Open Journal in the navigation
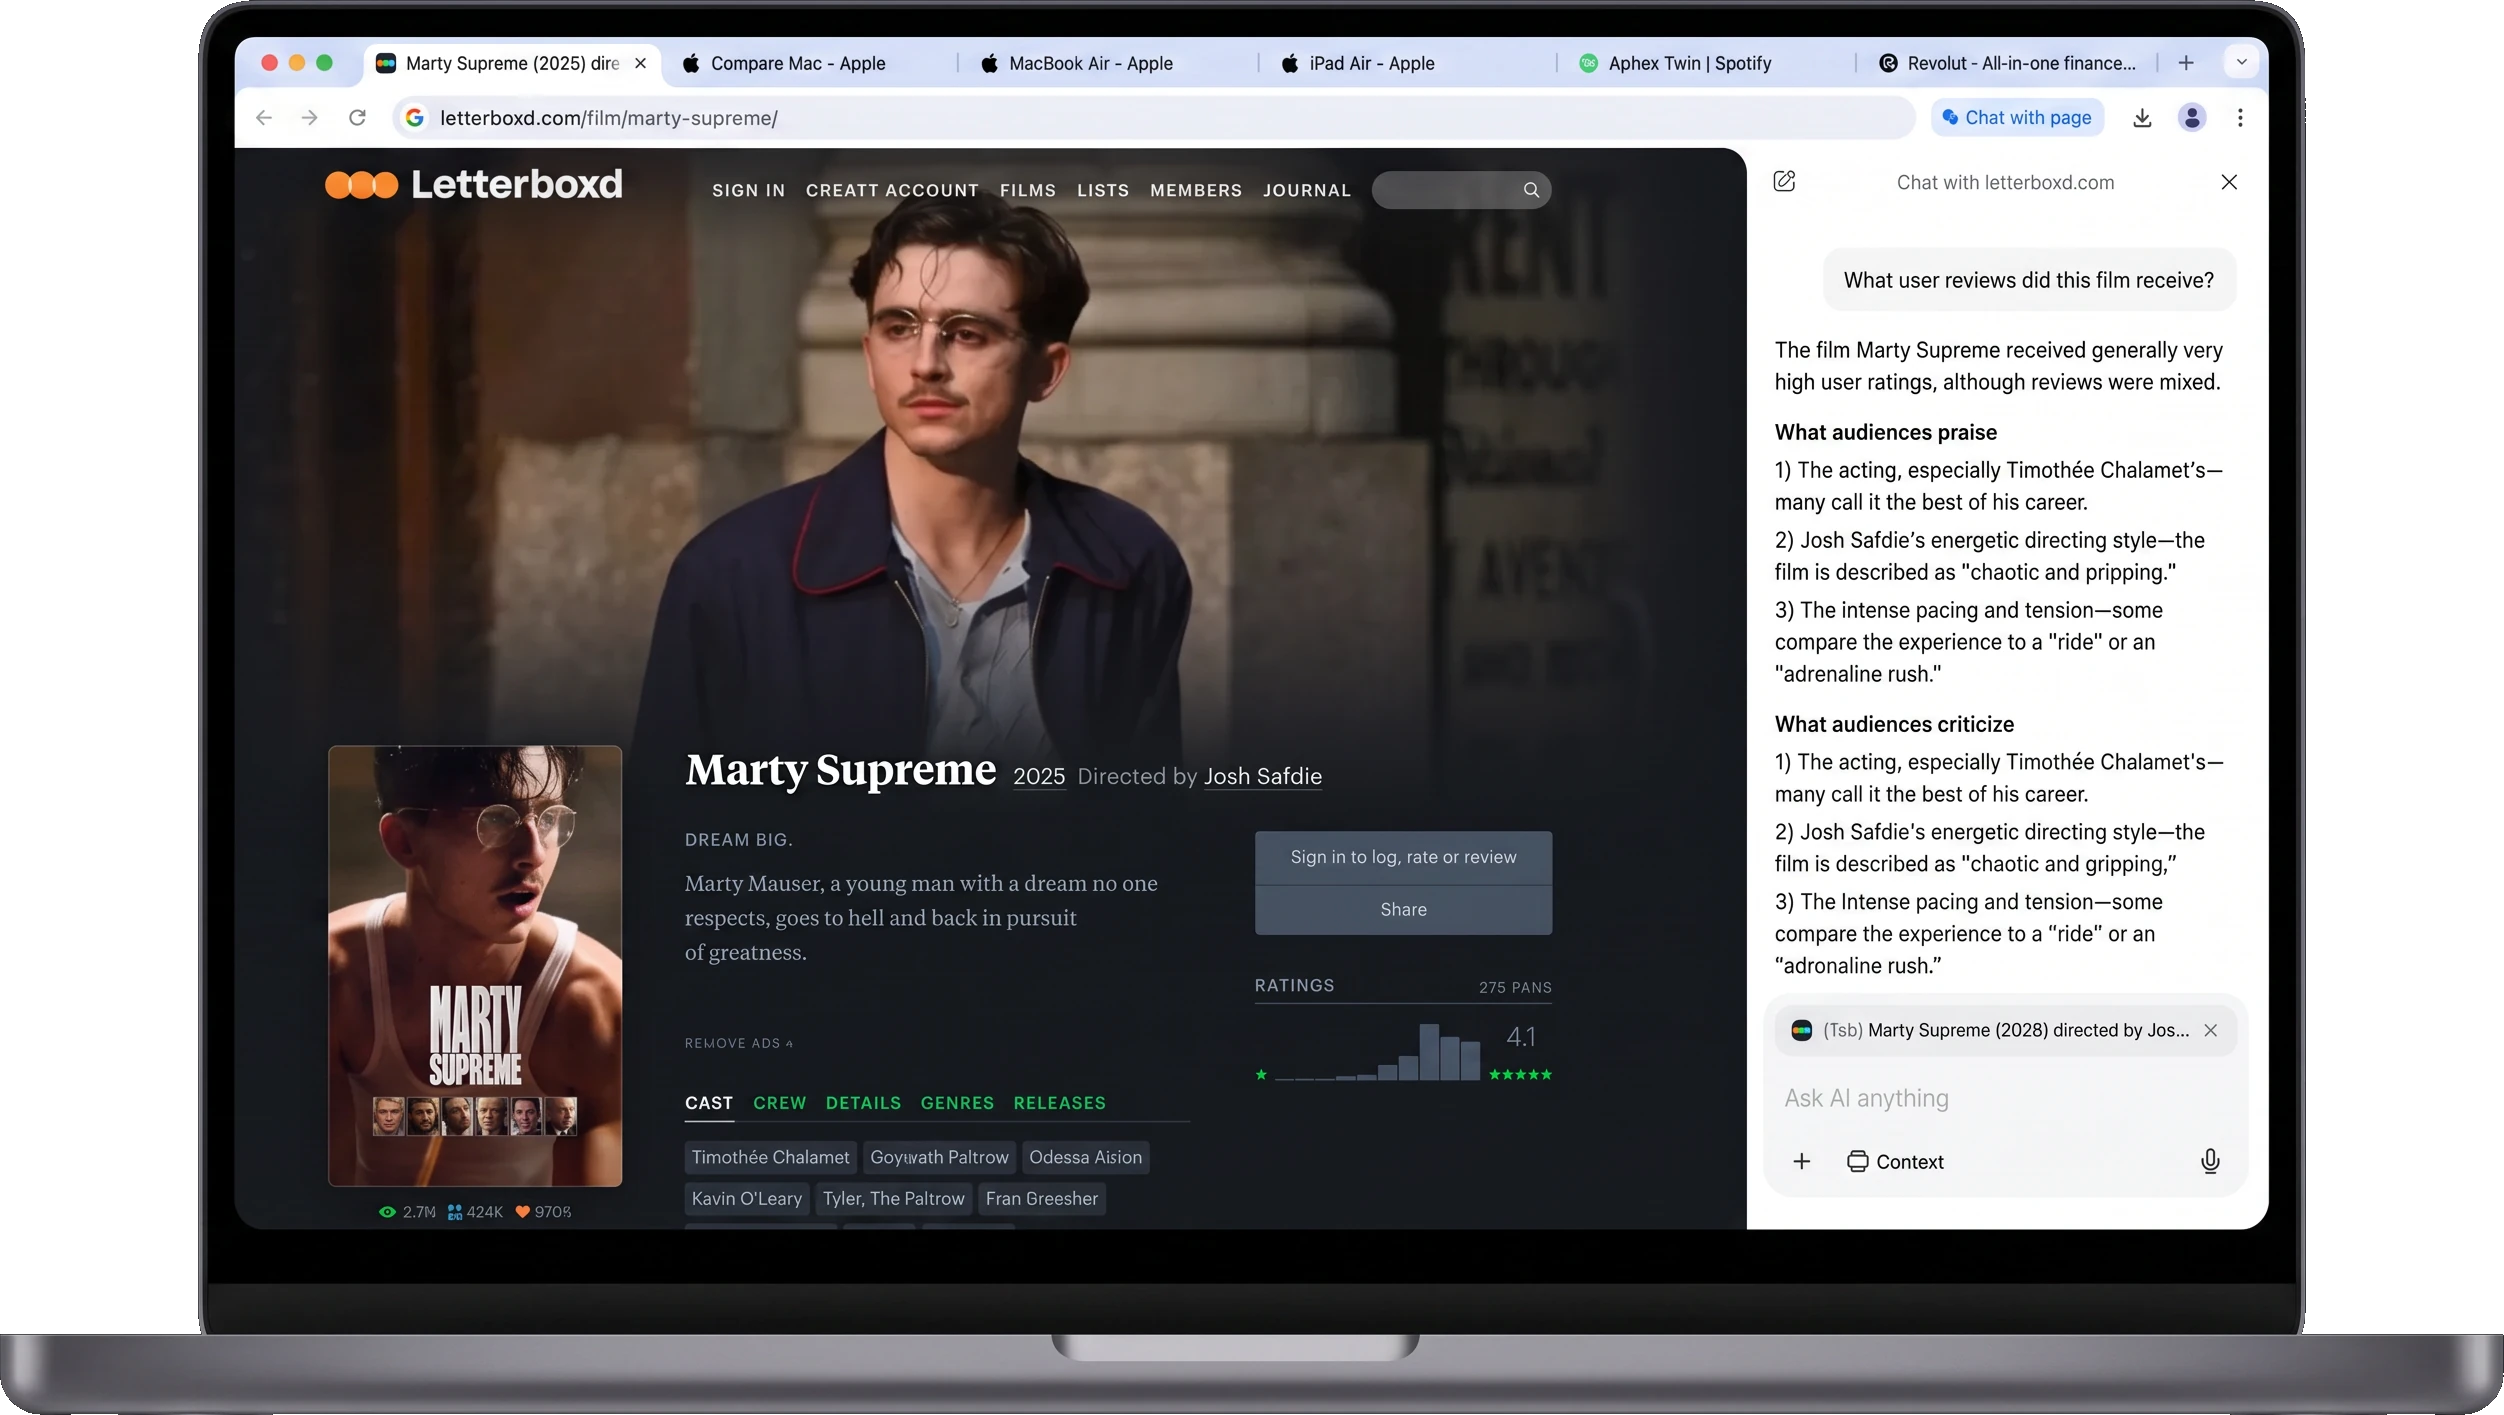The width and height of the screenshot is (2504, 1415). (1307, 190)
